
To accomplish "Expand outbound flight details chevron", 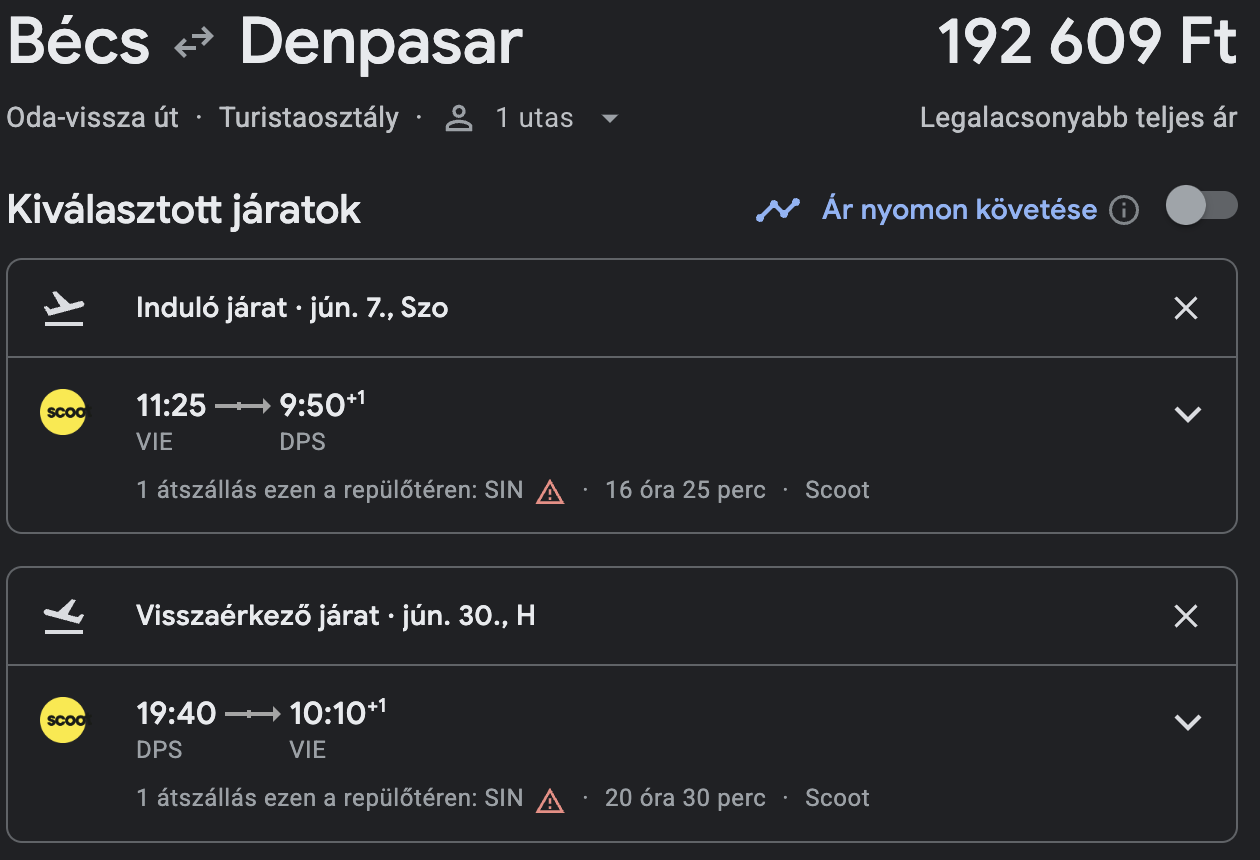I will pos(1187,414).
